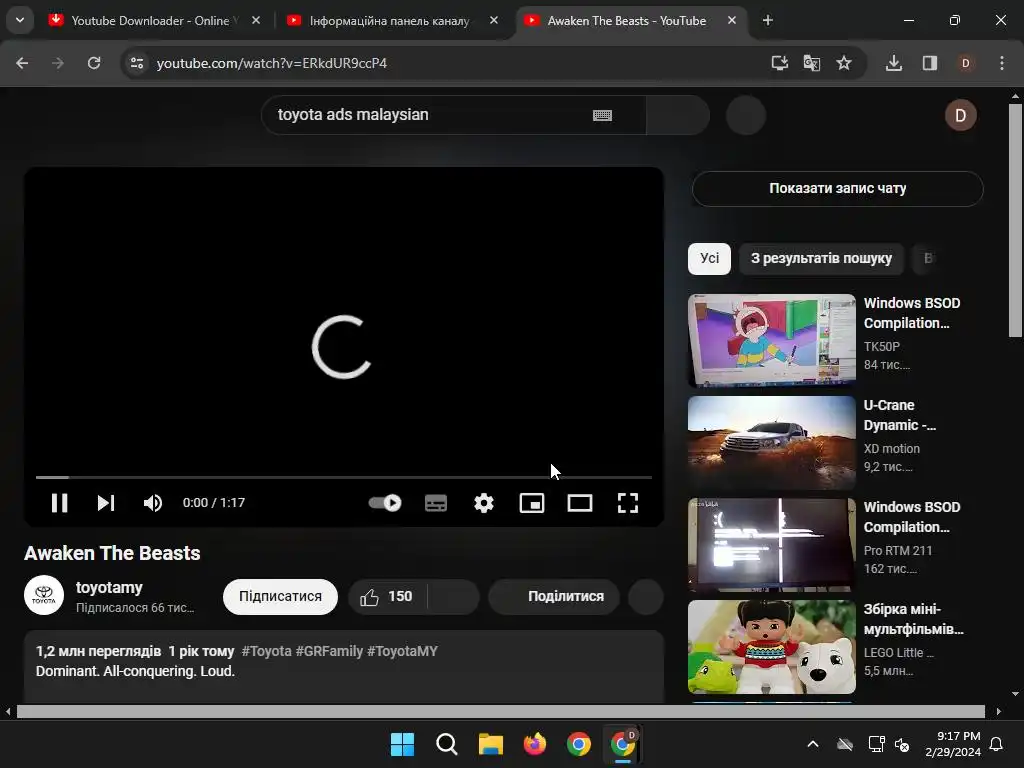The height and width of the screenshot is (768, 1024).
Task: Open the toyotamy channel name link
Action: [109, 588]
